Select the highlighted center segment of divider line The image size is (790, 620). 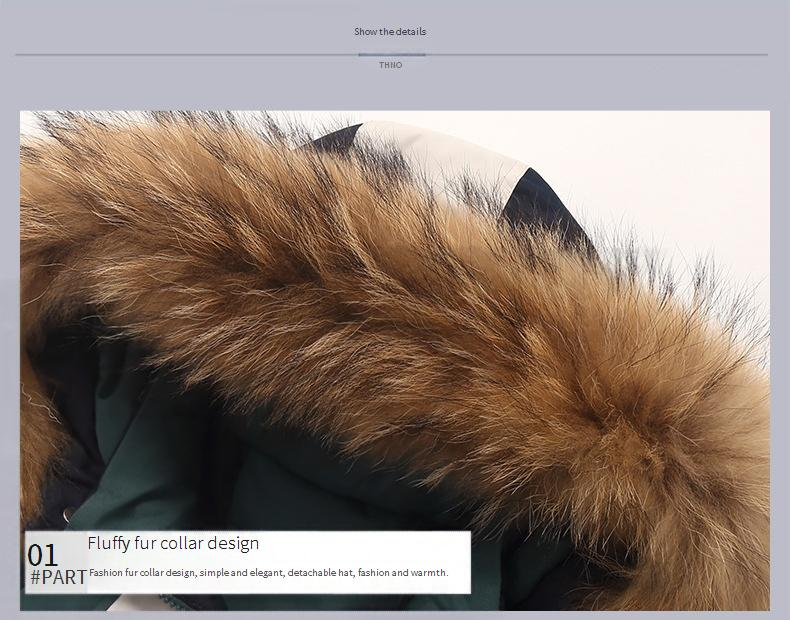tap(392, 55)
